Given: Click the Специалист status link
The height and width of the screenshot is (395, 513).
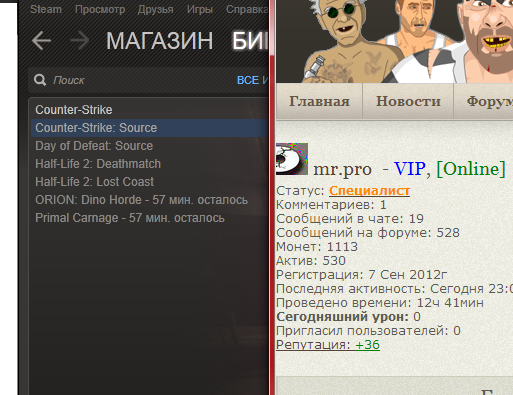Looking at the screenshot, I should (370, 191).
